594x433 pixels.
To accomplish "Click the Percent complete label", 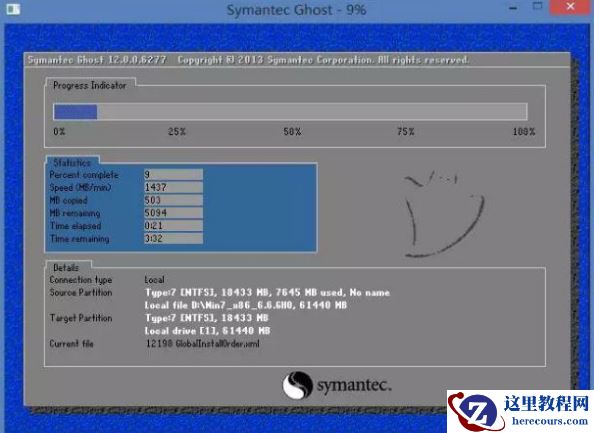I will tap(84, 175).
